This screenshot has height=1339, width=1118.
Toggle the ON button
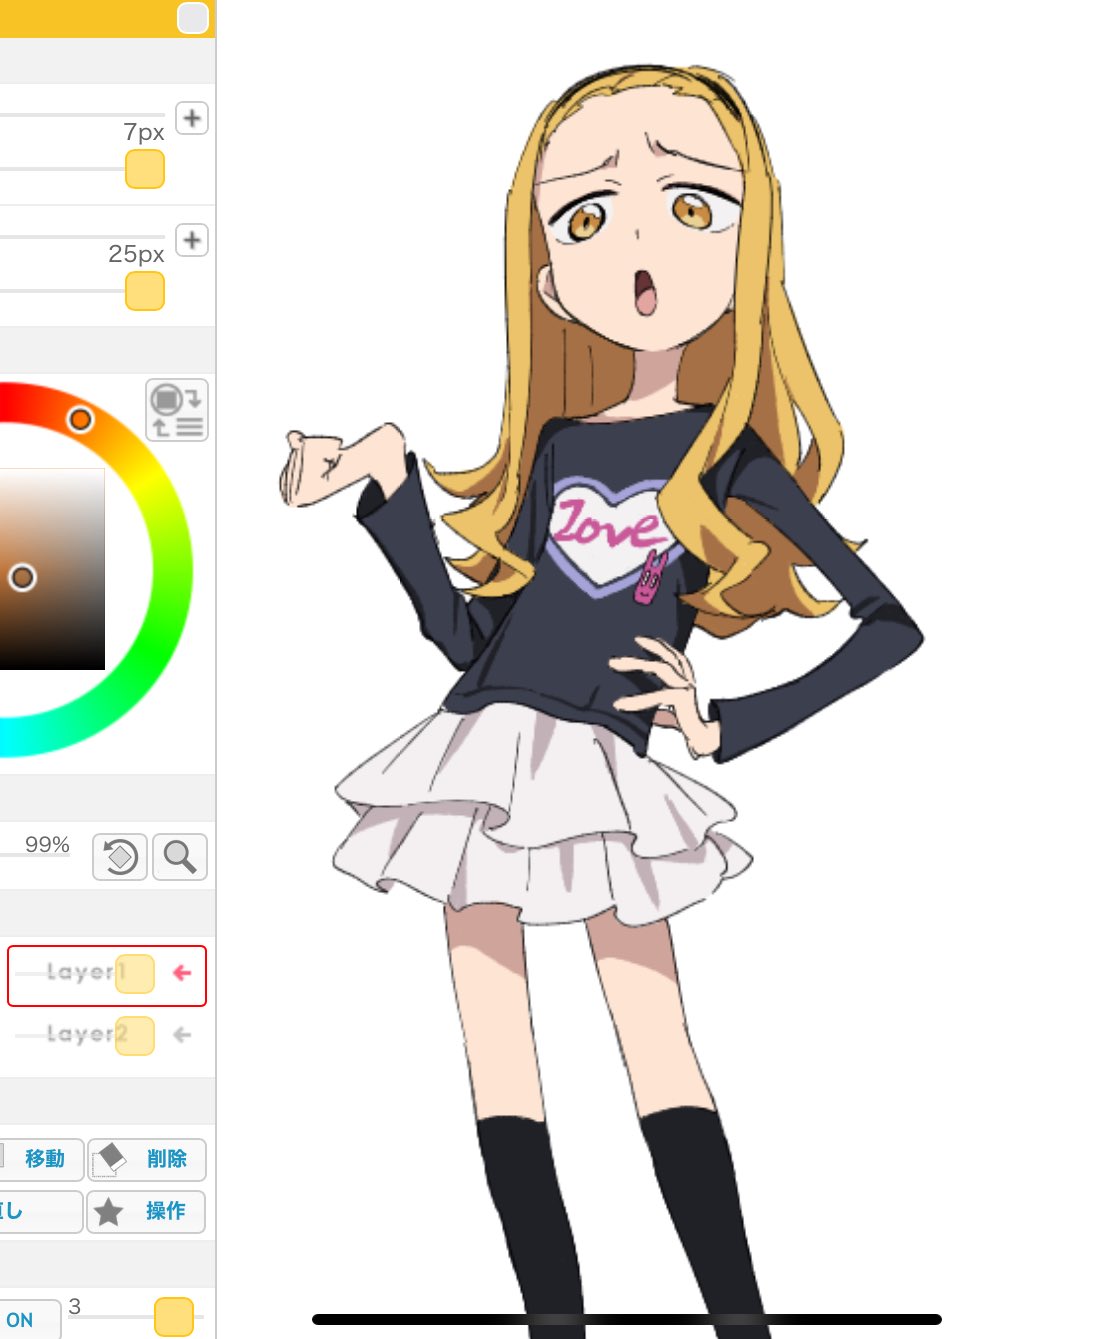click(28, 1319)
